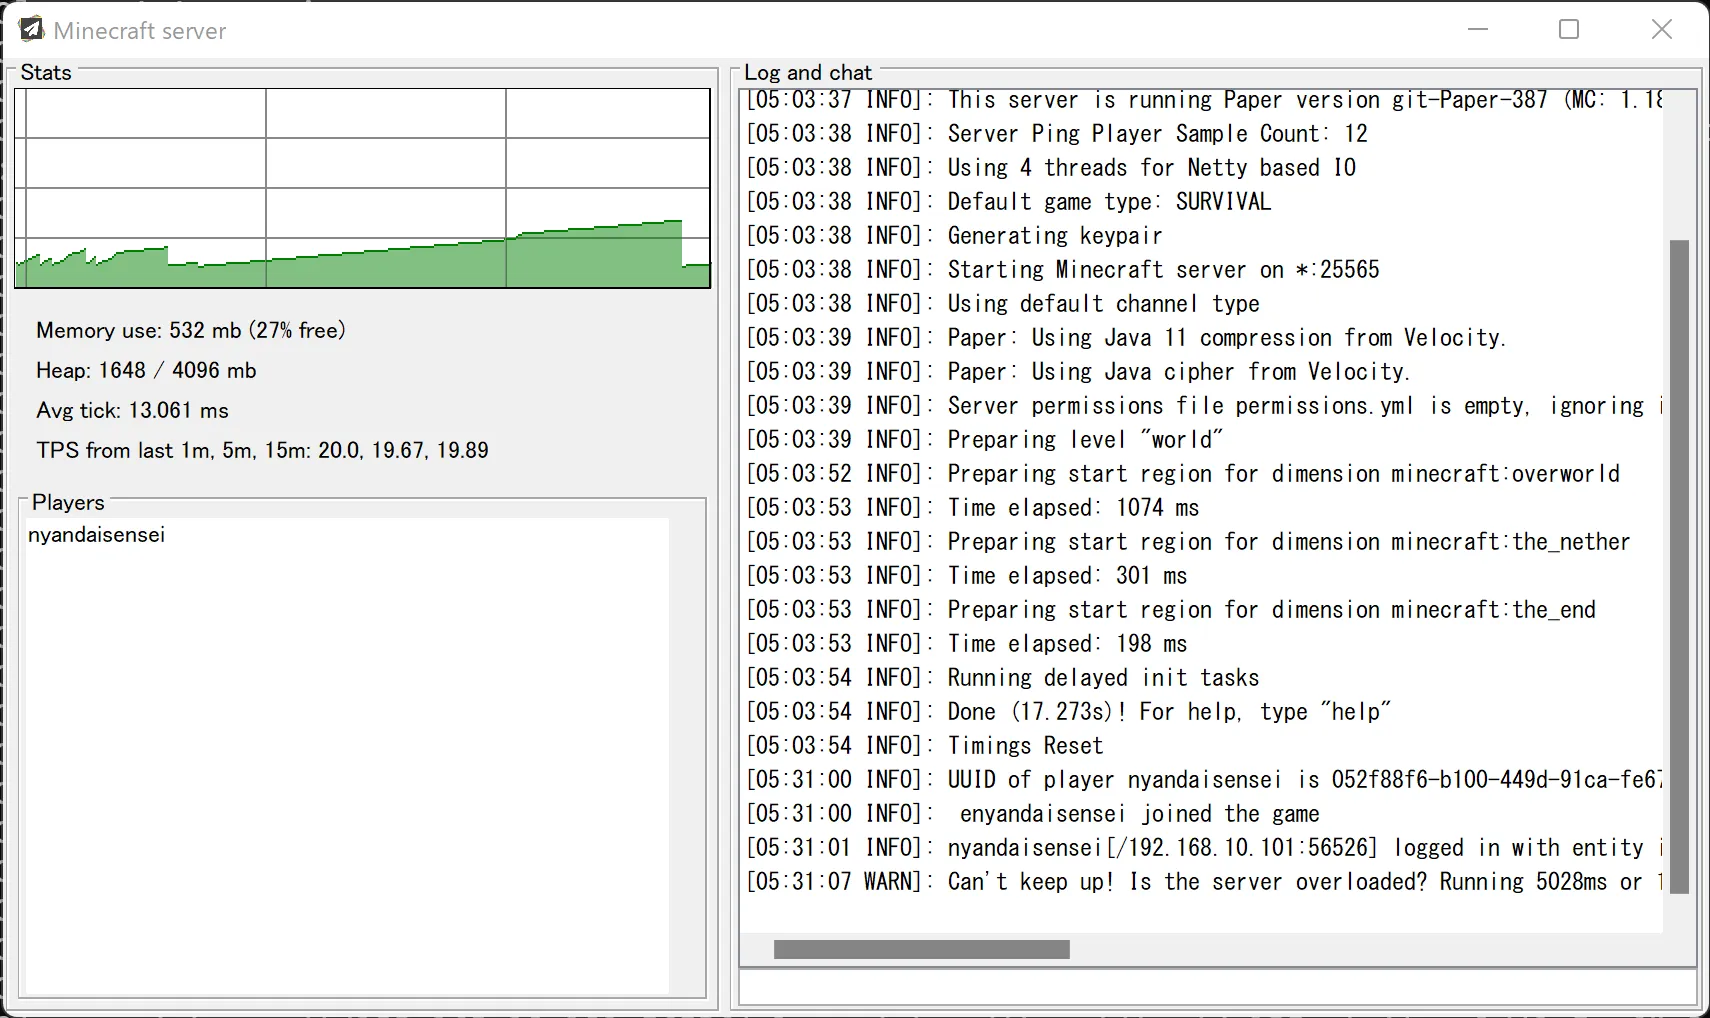Select player nyandaisensei in Players list
Image resolution: width=1710 pixels, height=1018 pixels.
(97, 535)
